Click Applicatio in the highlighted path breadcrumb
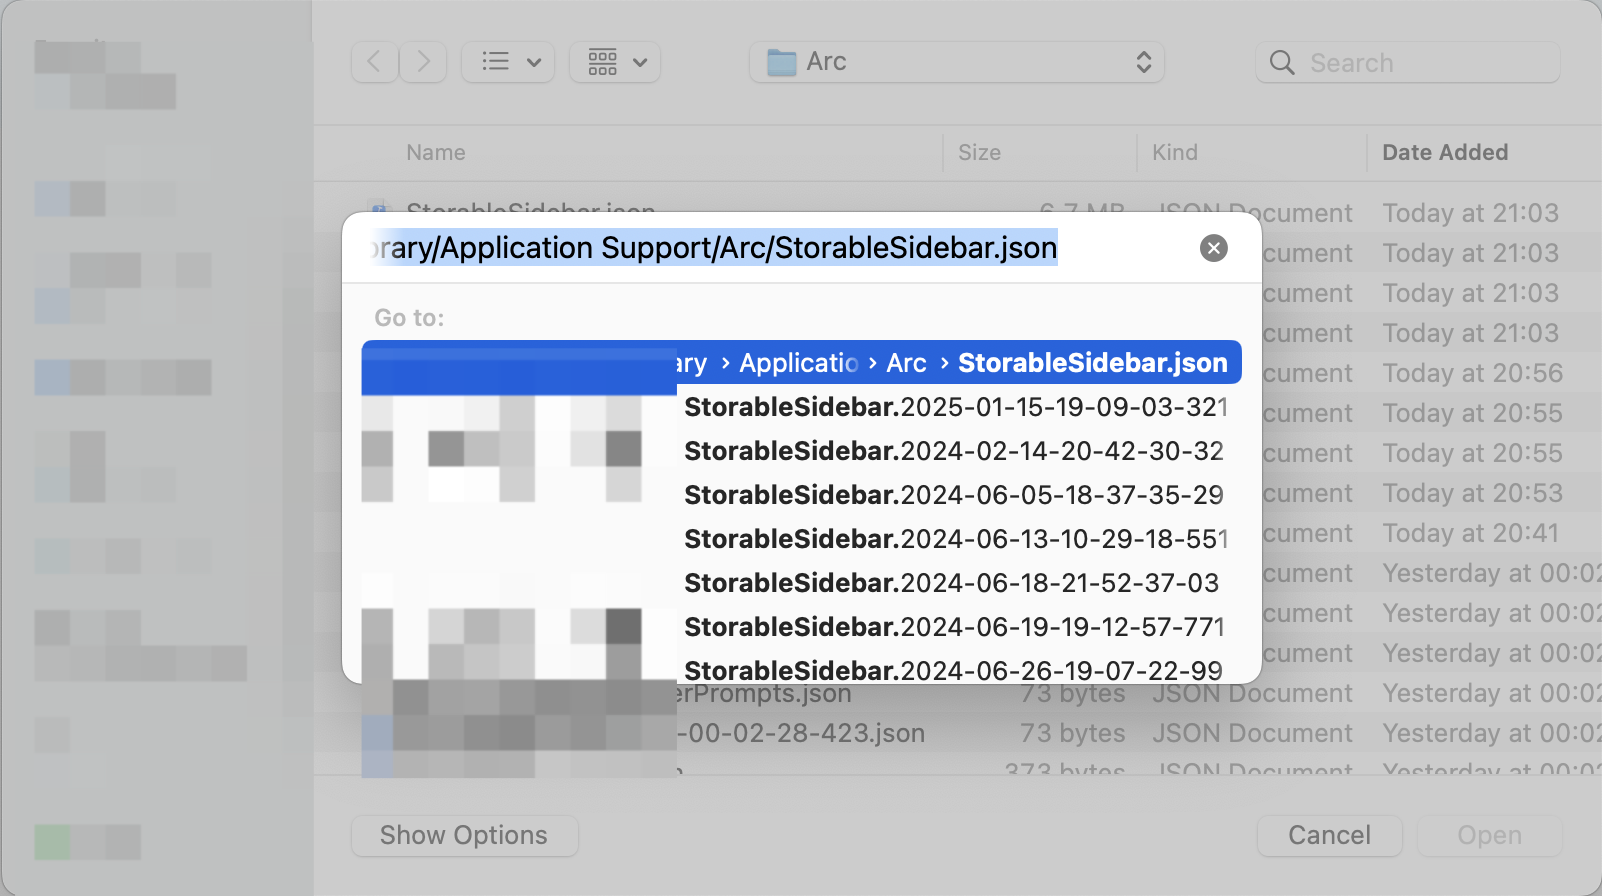This screenshot has width=1602, height=896. [799, 363]
